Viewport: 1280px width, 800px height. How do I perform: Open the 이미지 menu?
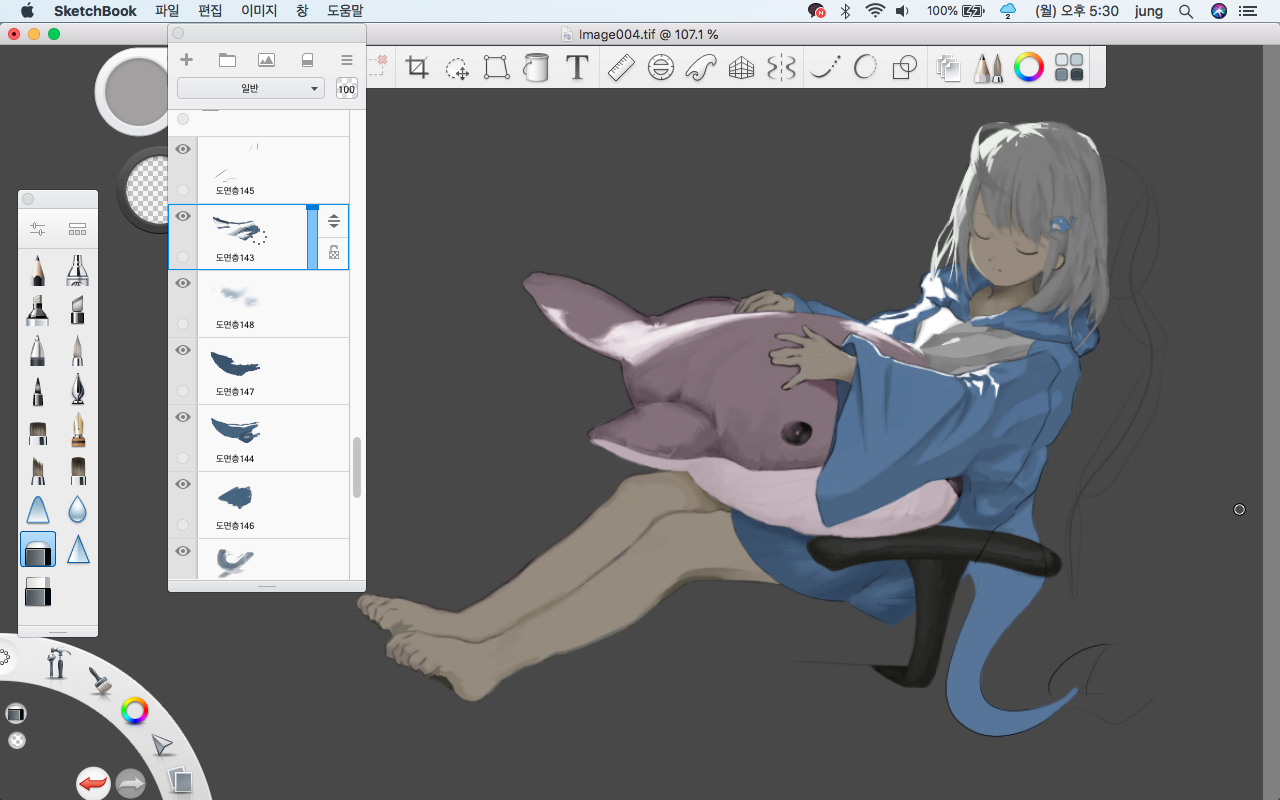tap(260, 11)
